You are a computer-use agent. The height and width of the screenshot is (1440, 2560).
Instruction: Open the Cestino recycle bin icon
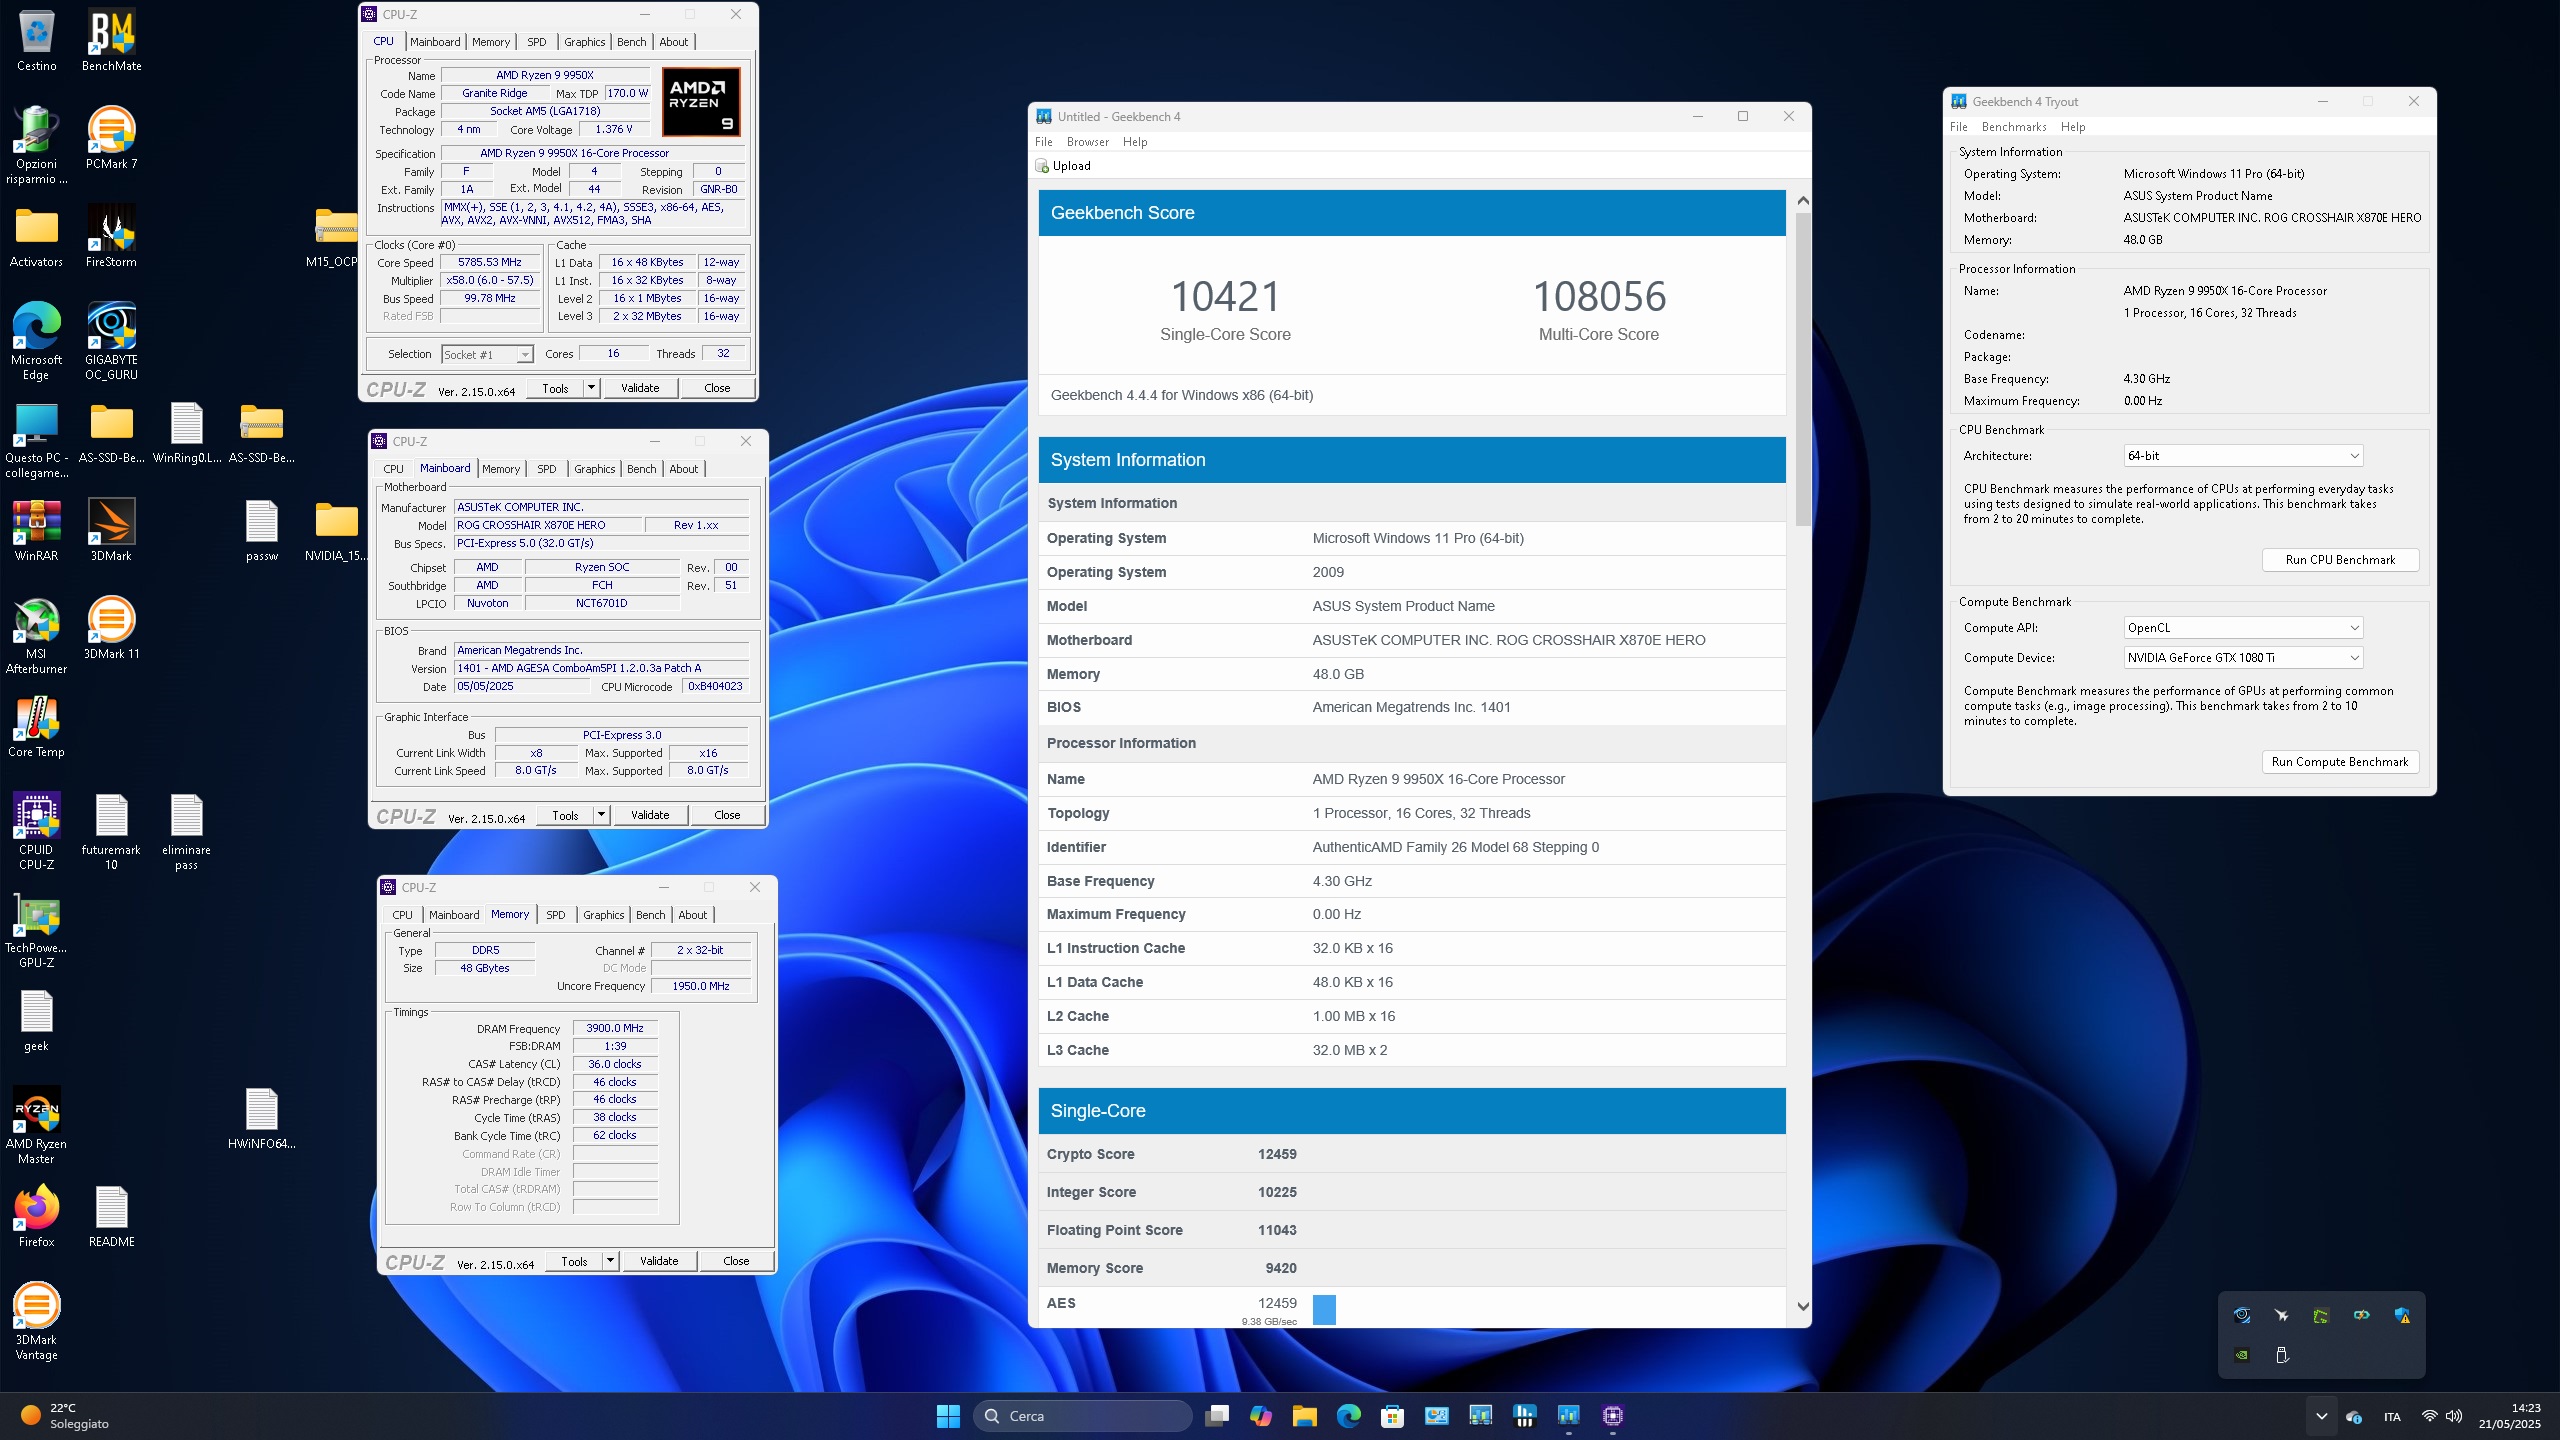click(36, 41)
